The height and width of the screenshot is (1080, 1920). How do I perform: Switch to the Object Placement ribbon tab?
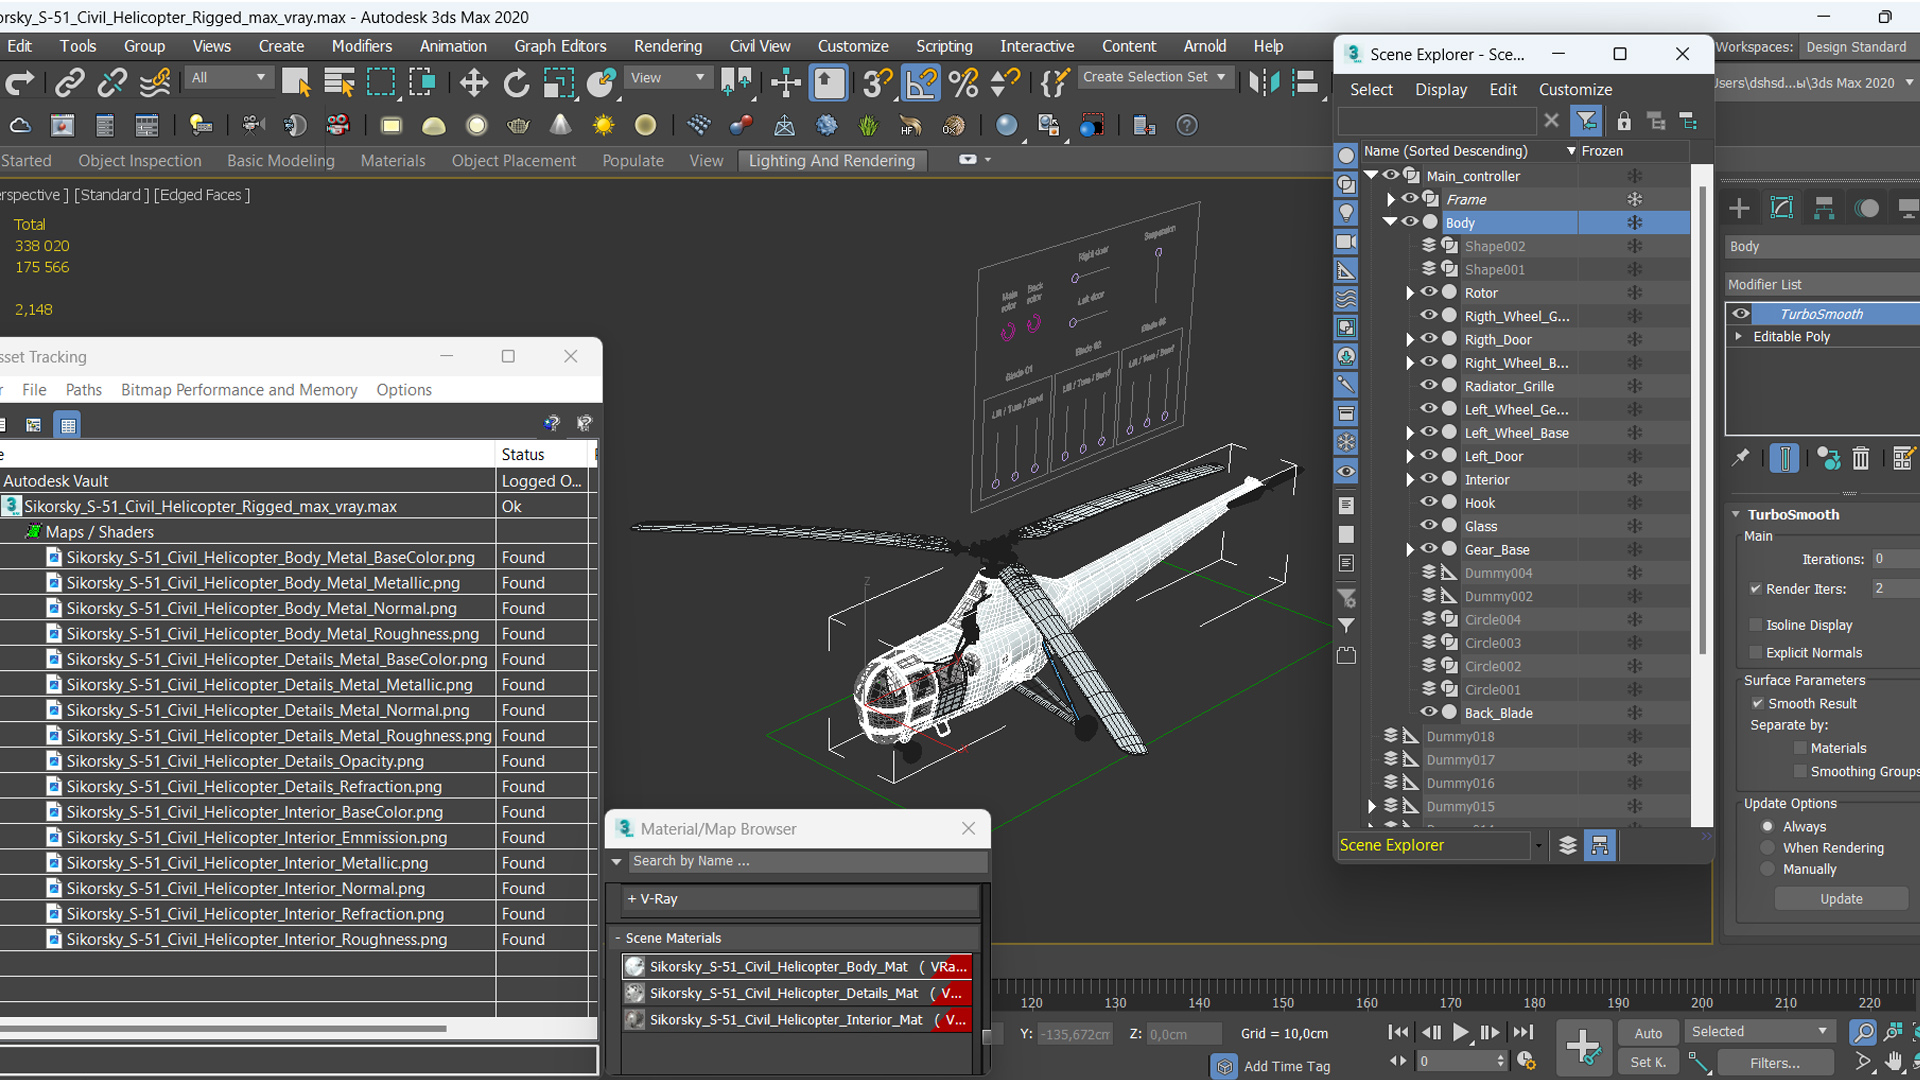513,161
